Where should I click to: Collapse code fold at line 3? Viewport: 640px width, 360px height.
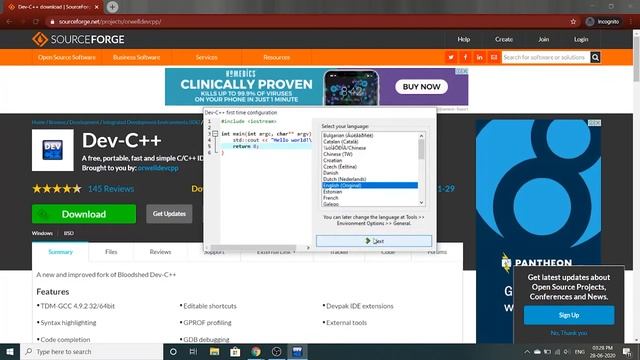tap(215, 134)
